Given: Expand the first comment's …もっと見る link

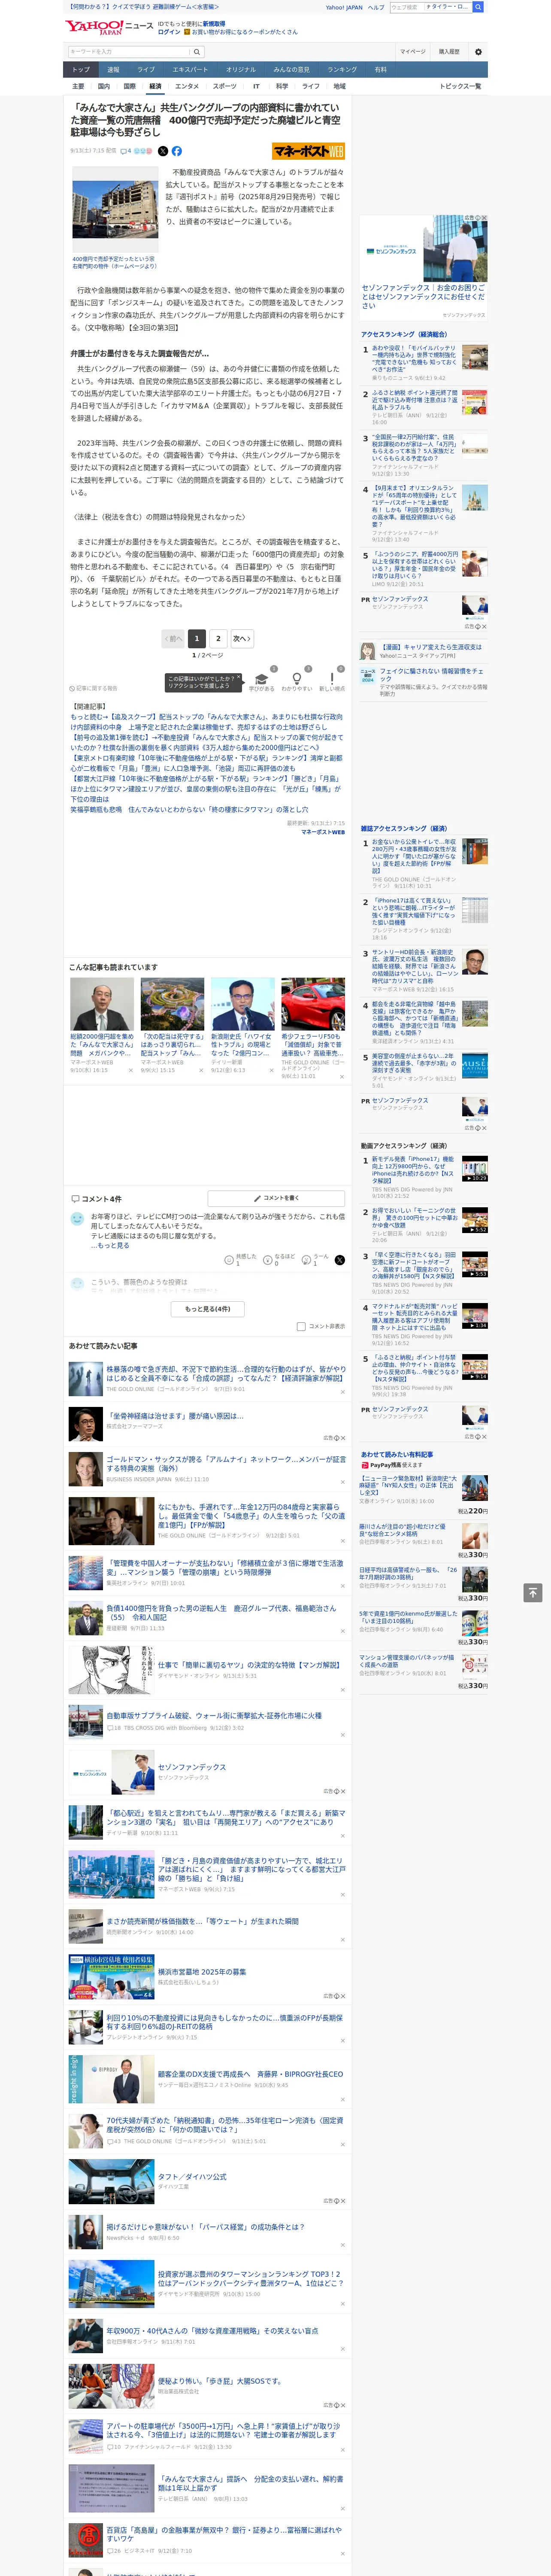Looking at the screenshot, I should click(x=110, y=1245).
